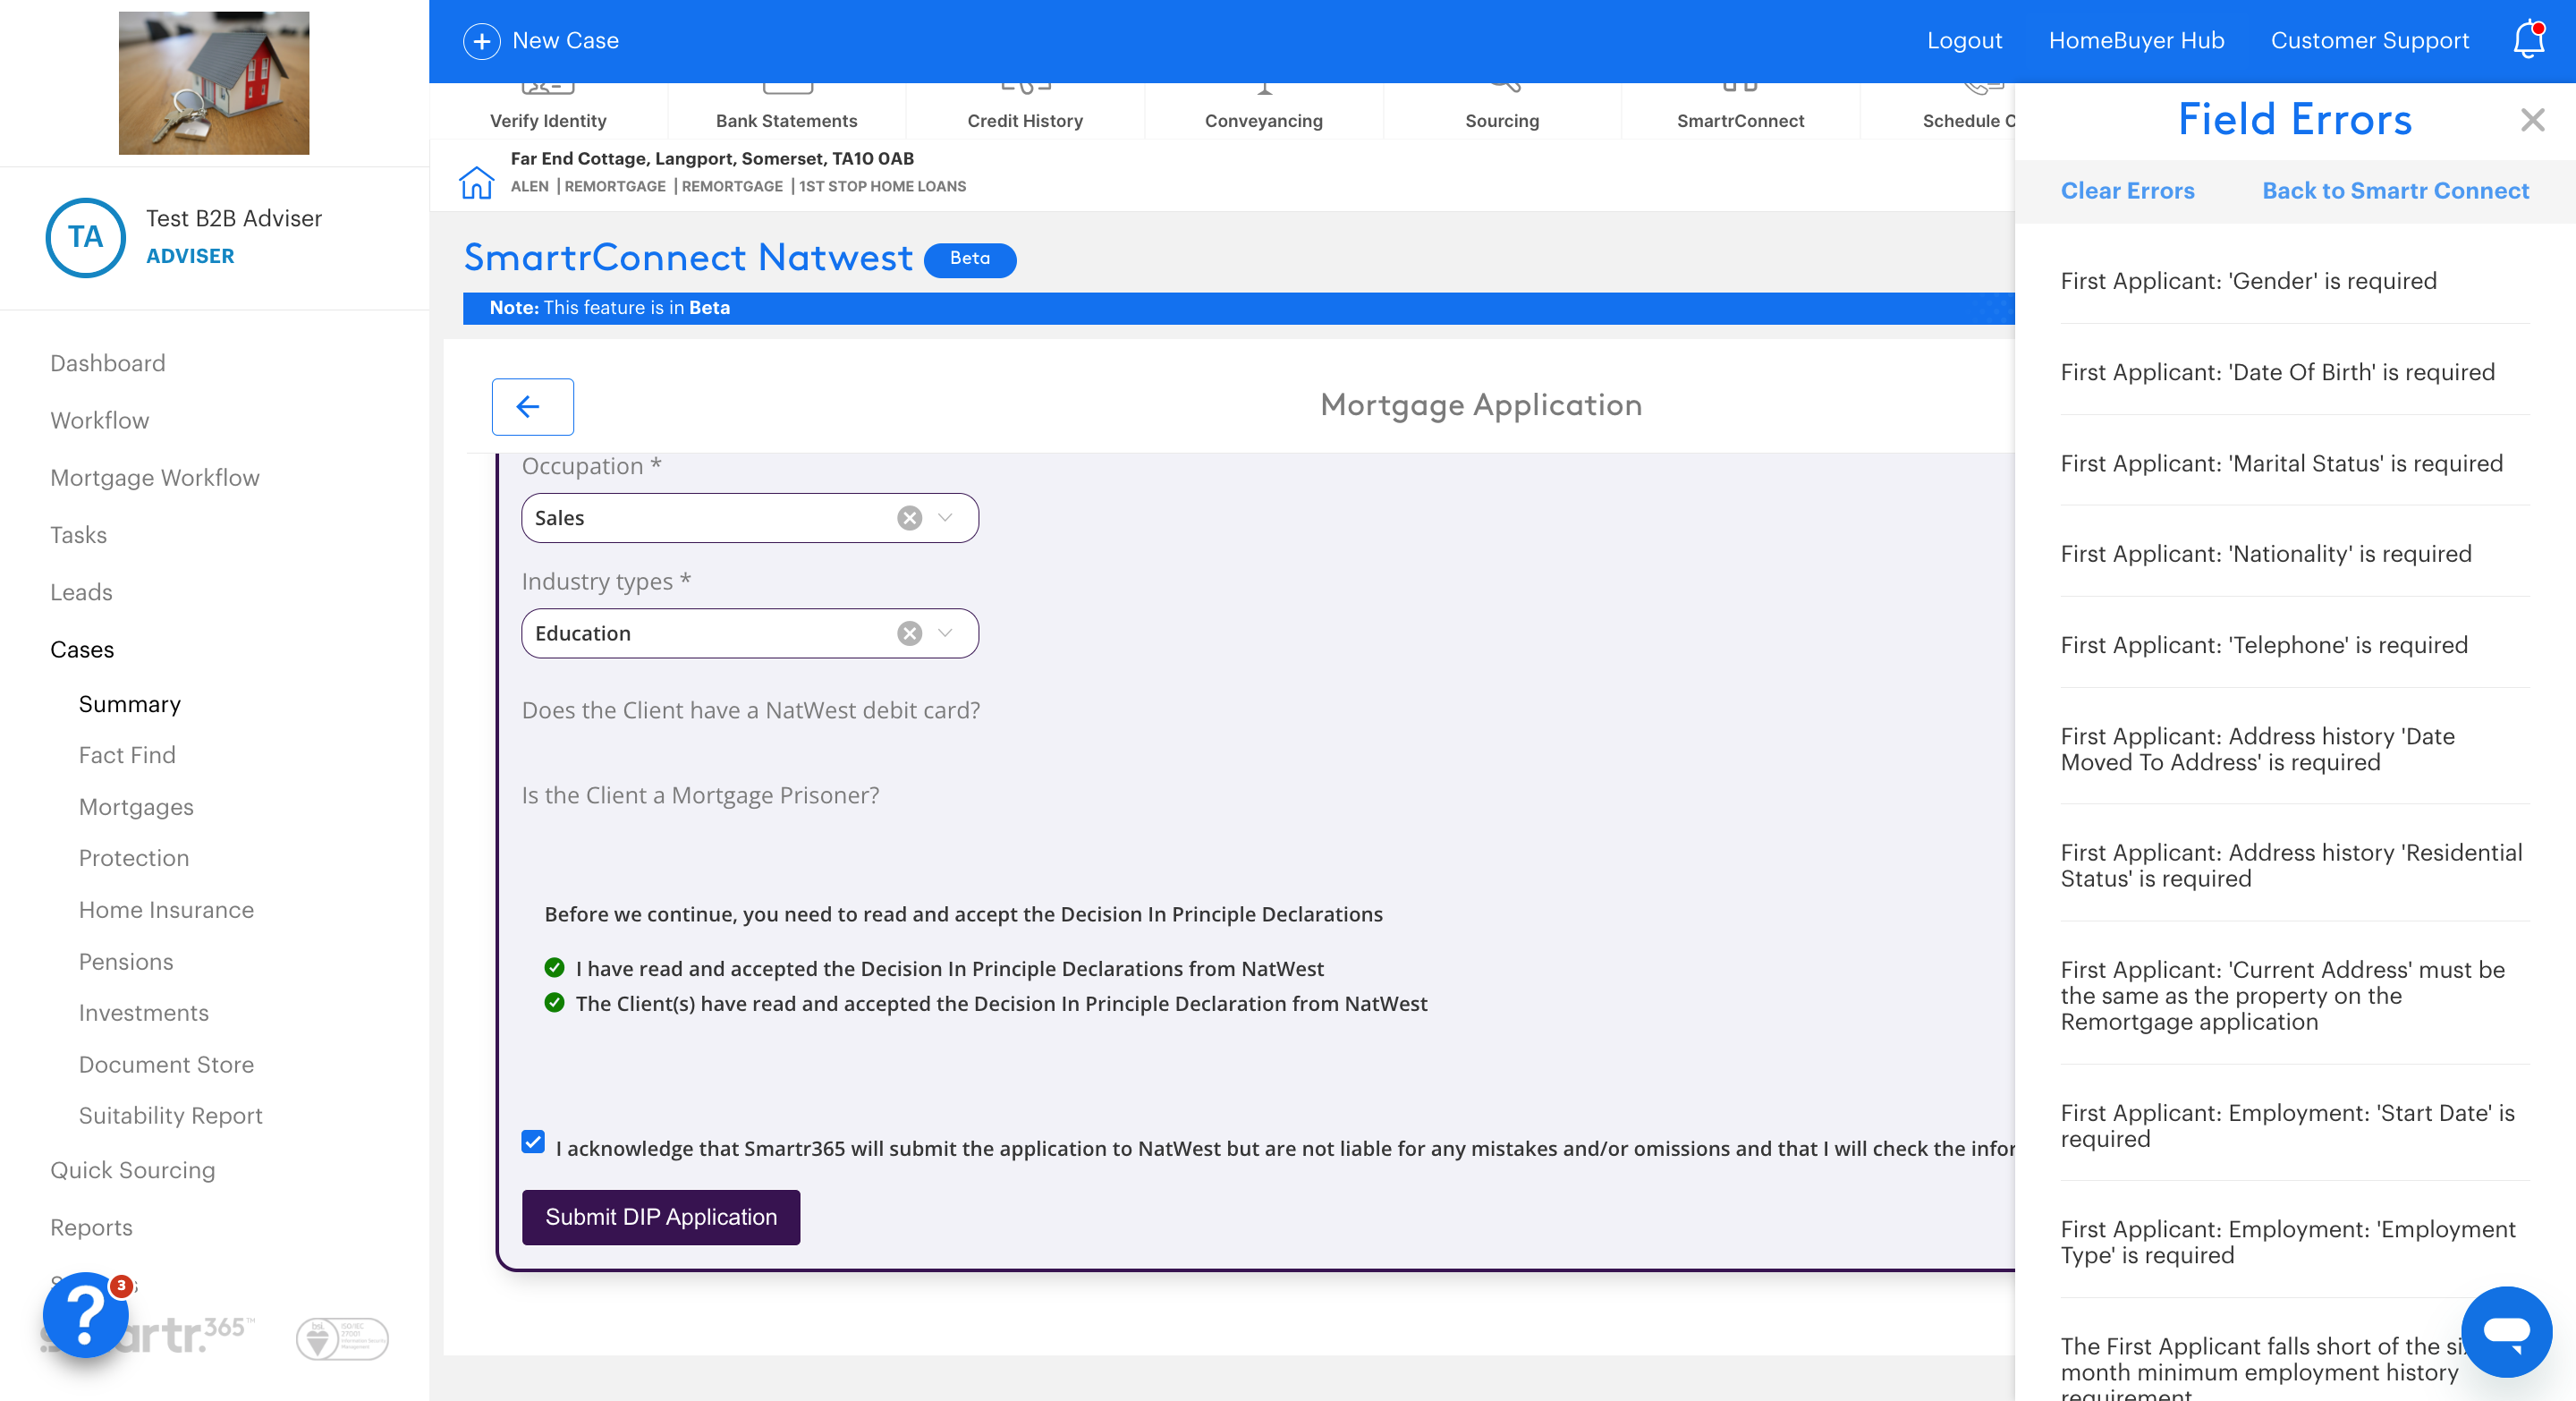Open Leads in sidebar
Viewport: 2576px width, 1401px height.
82,592
